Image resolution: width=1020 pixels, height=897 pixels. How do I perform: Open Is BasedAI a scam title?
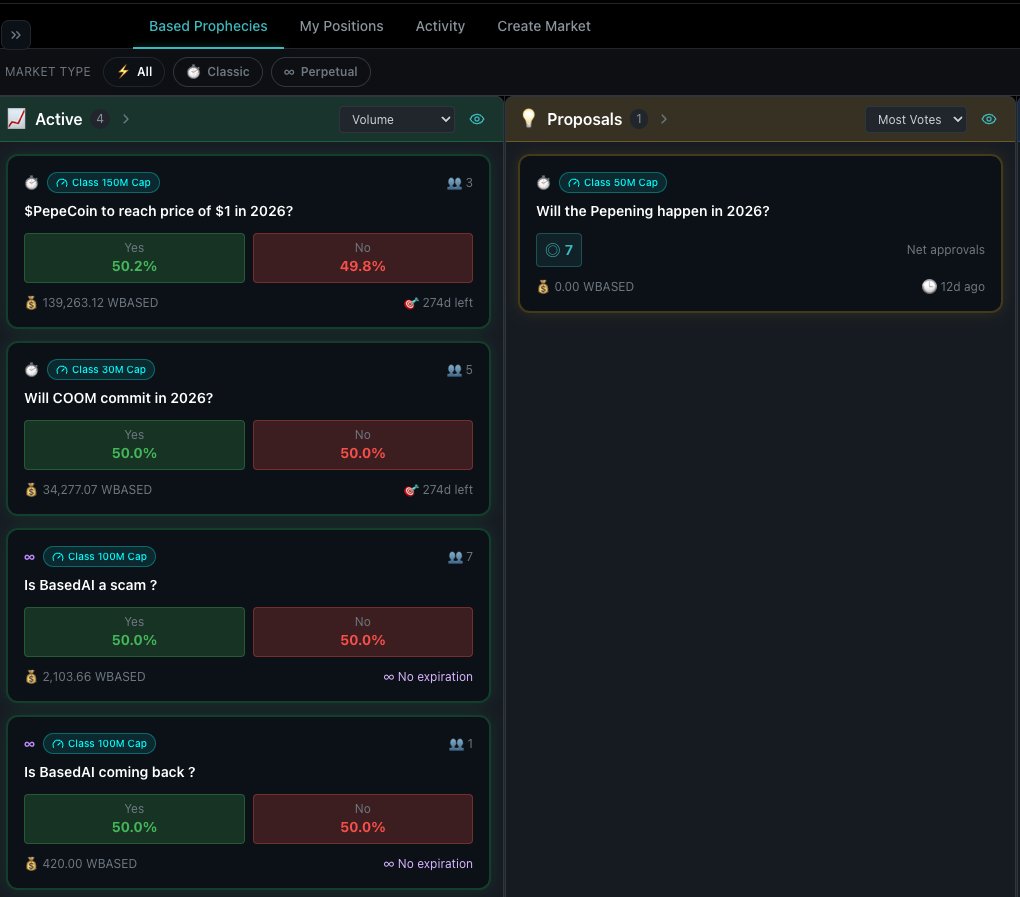pos(90,585)
